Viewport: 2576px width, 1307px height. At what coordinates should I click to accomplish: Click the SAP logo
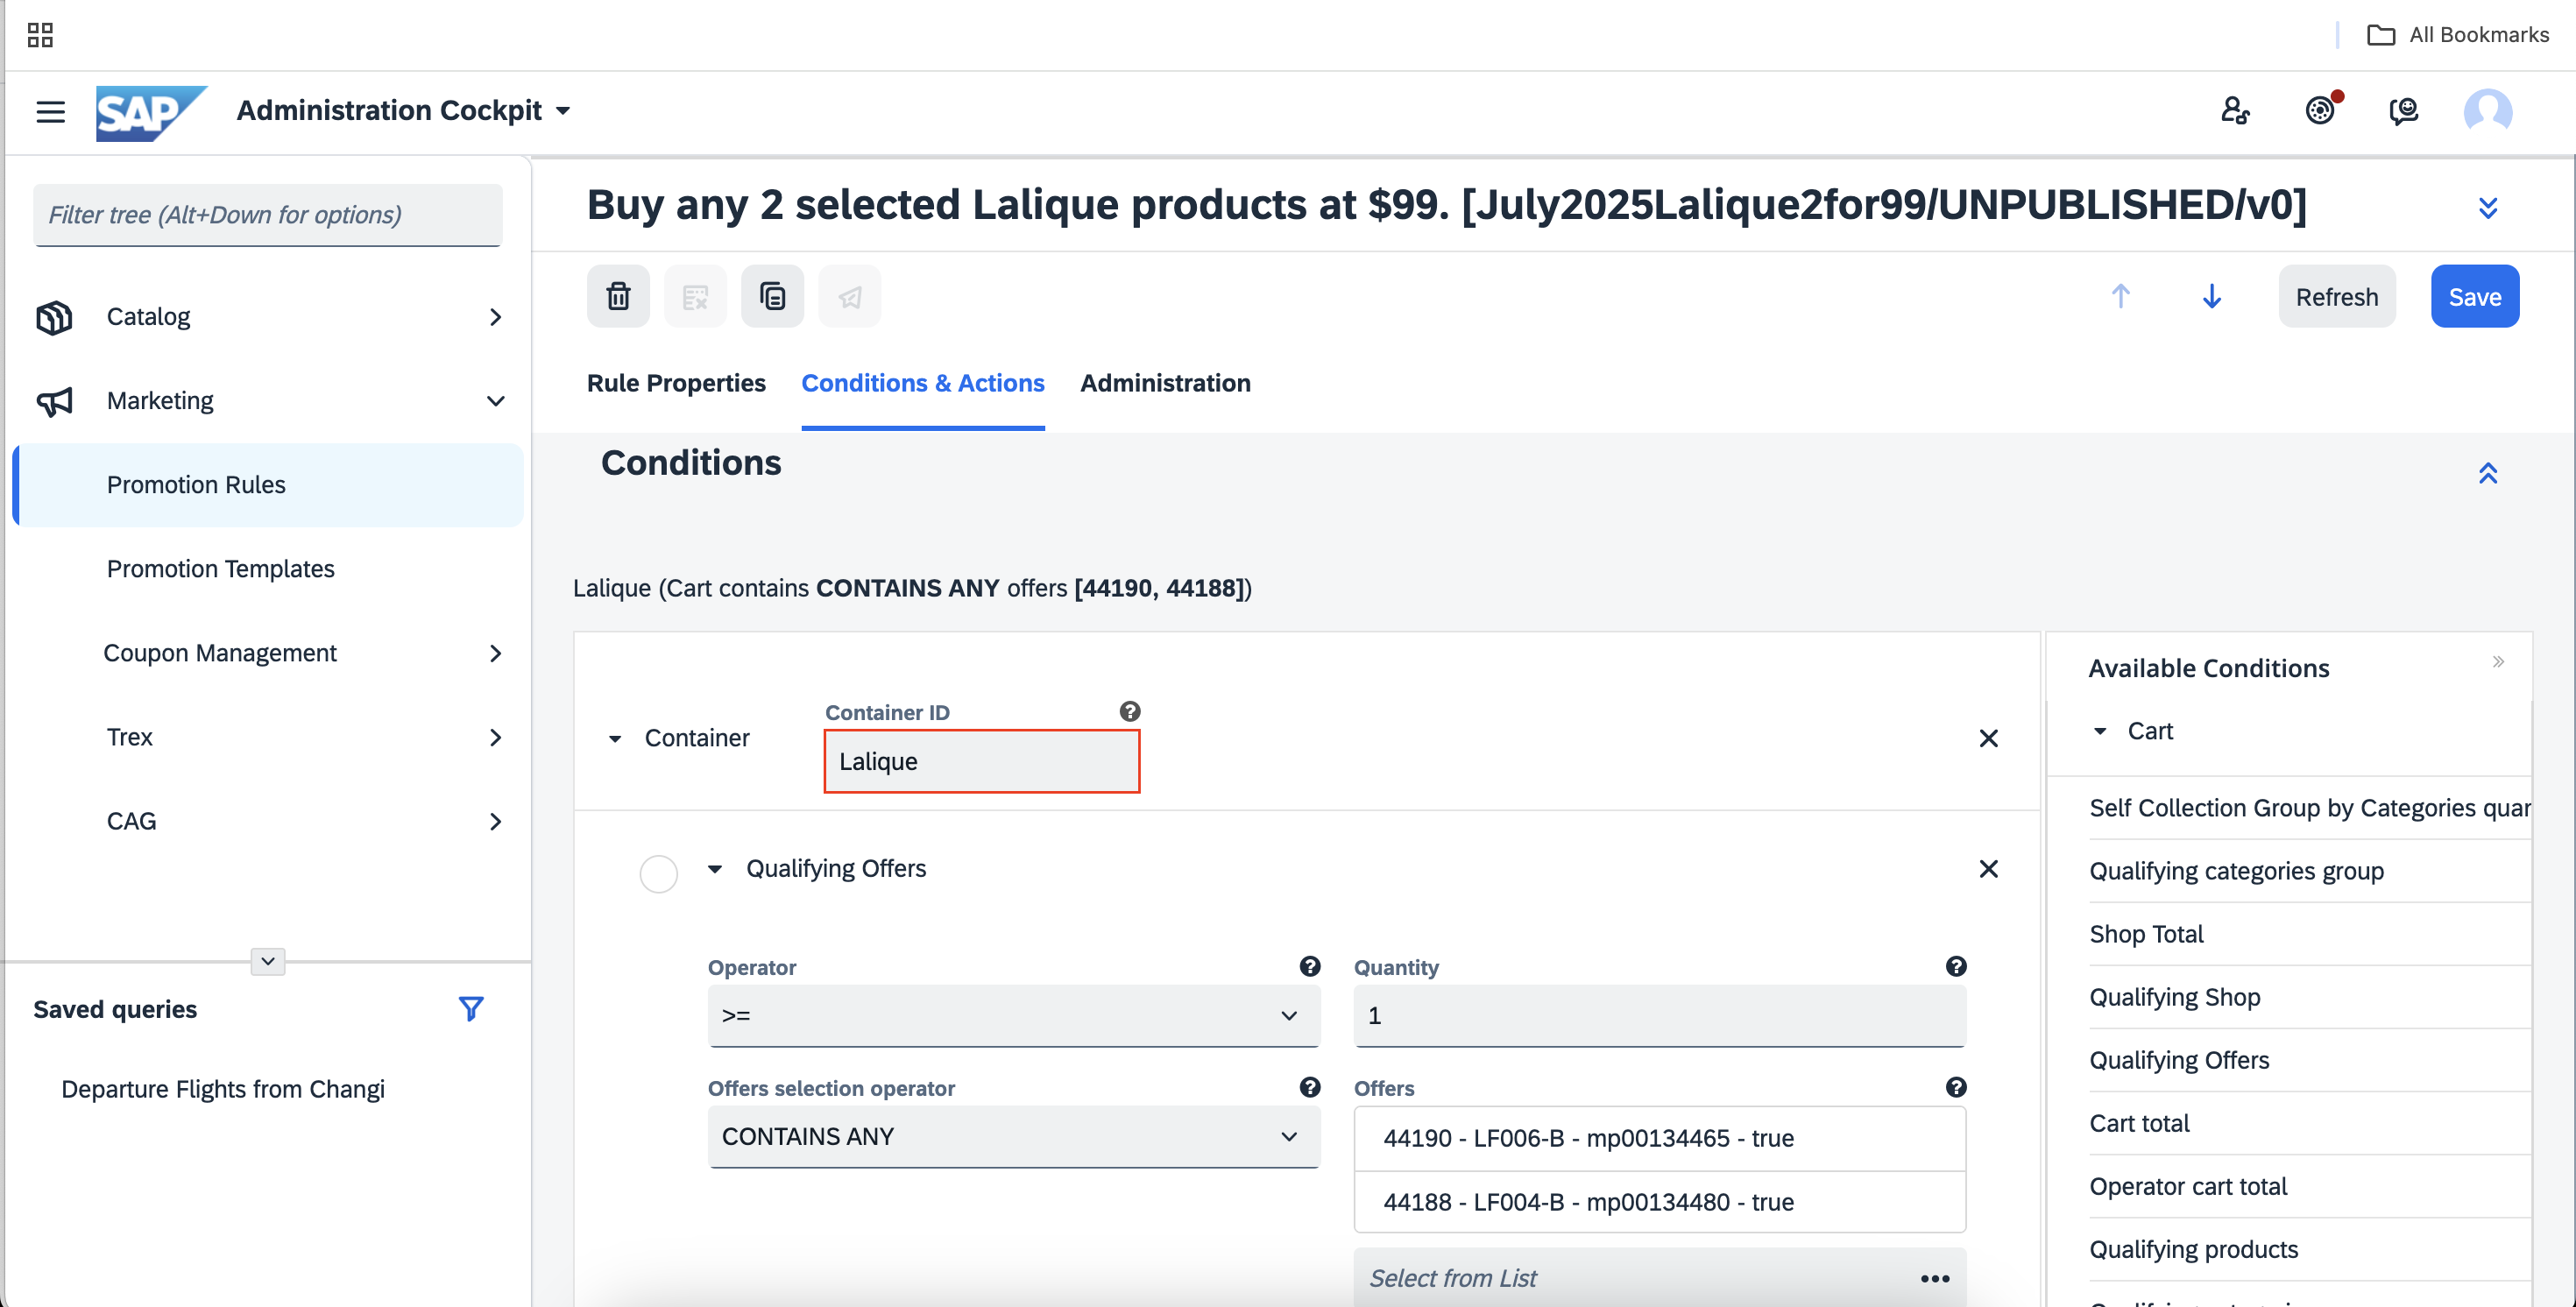click(151, 112)
